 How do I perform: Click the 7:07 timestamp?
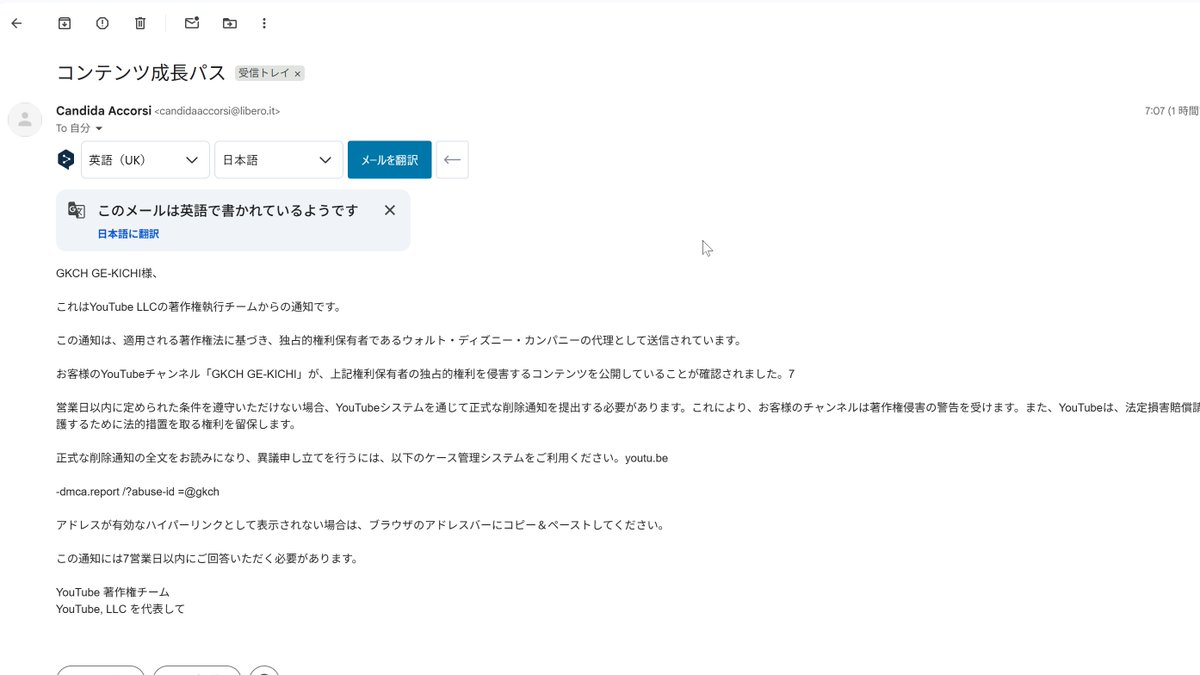[1155, 111]
